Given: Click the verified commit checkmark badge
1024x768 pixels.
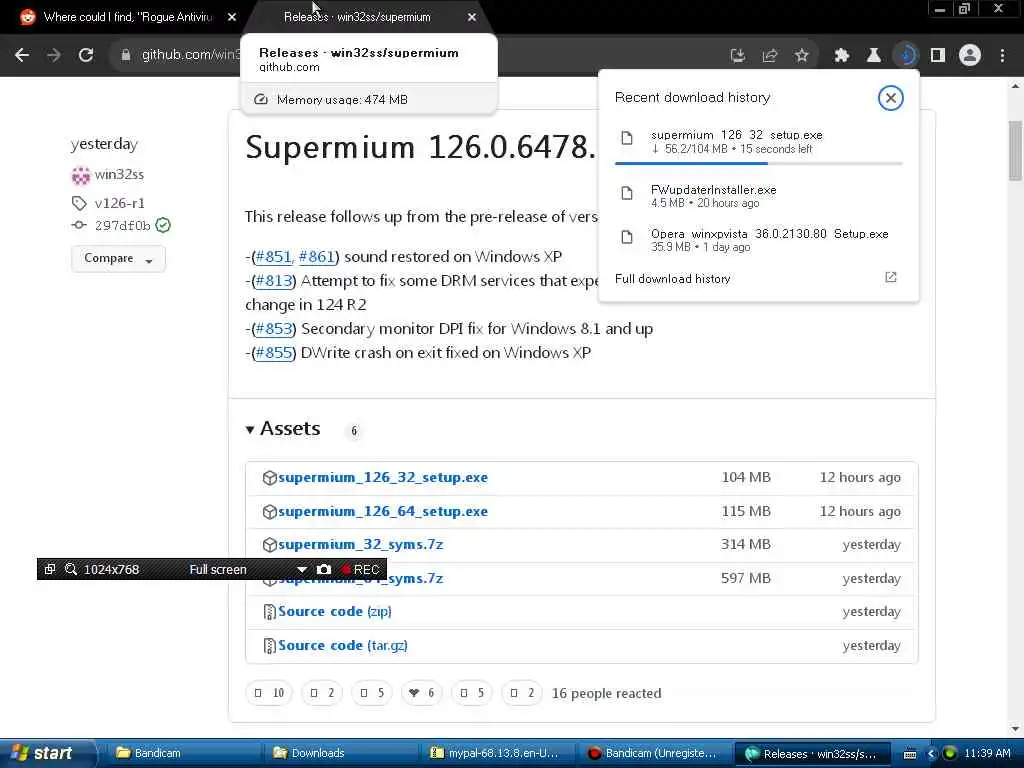Looking at the screenshot, I should pyautogui.click(x=163, y=225).
